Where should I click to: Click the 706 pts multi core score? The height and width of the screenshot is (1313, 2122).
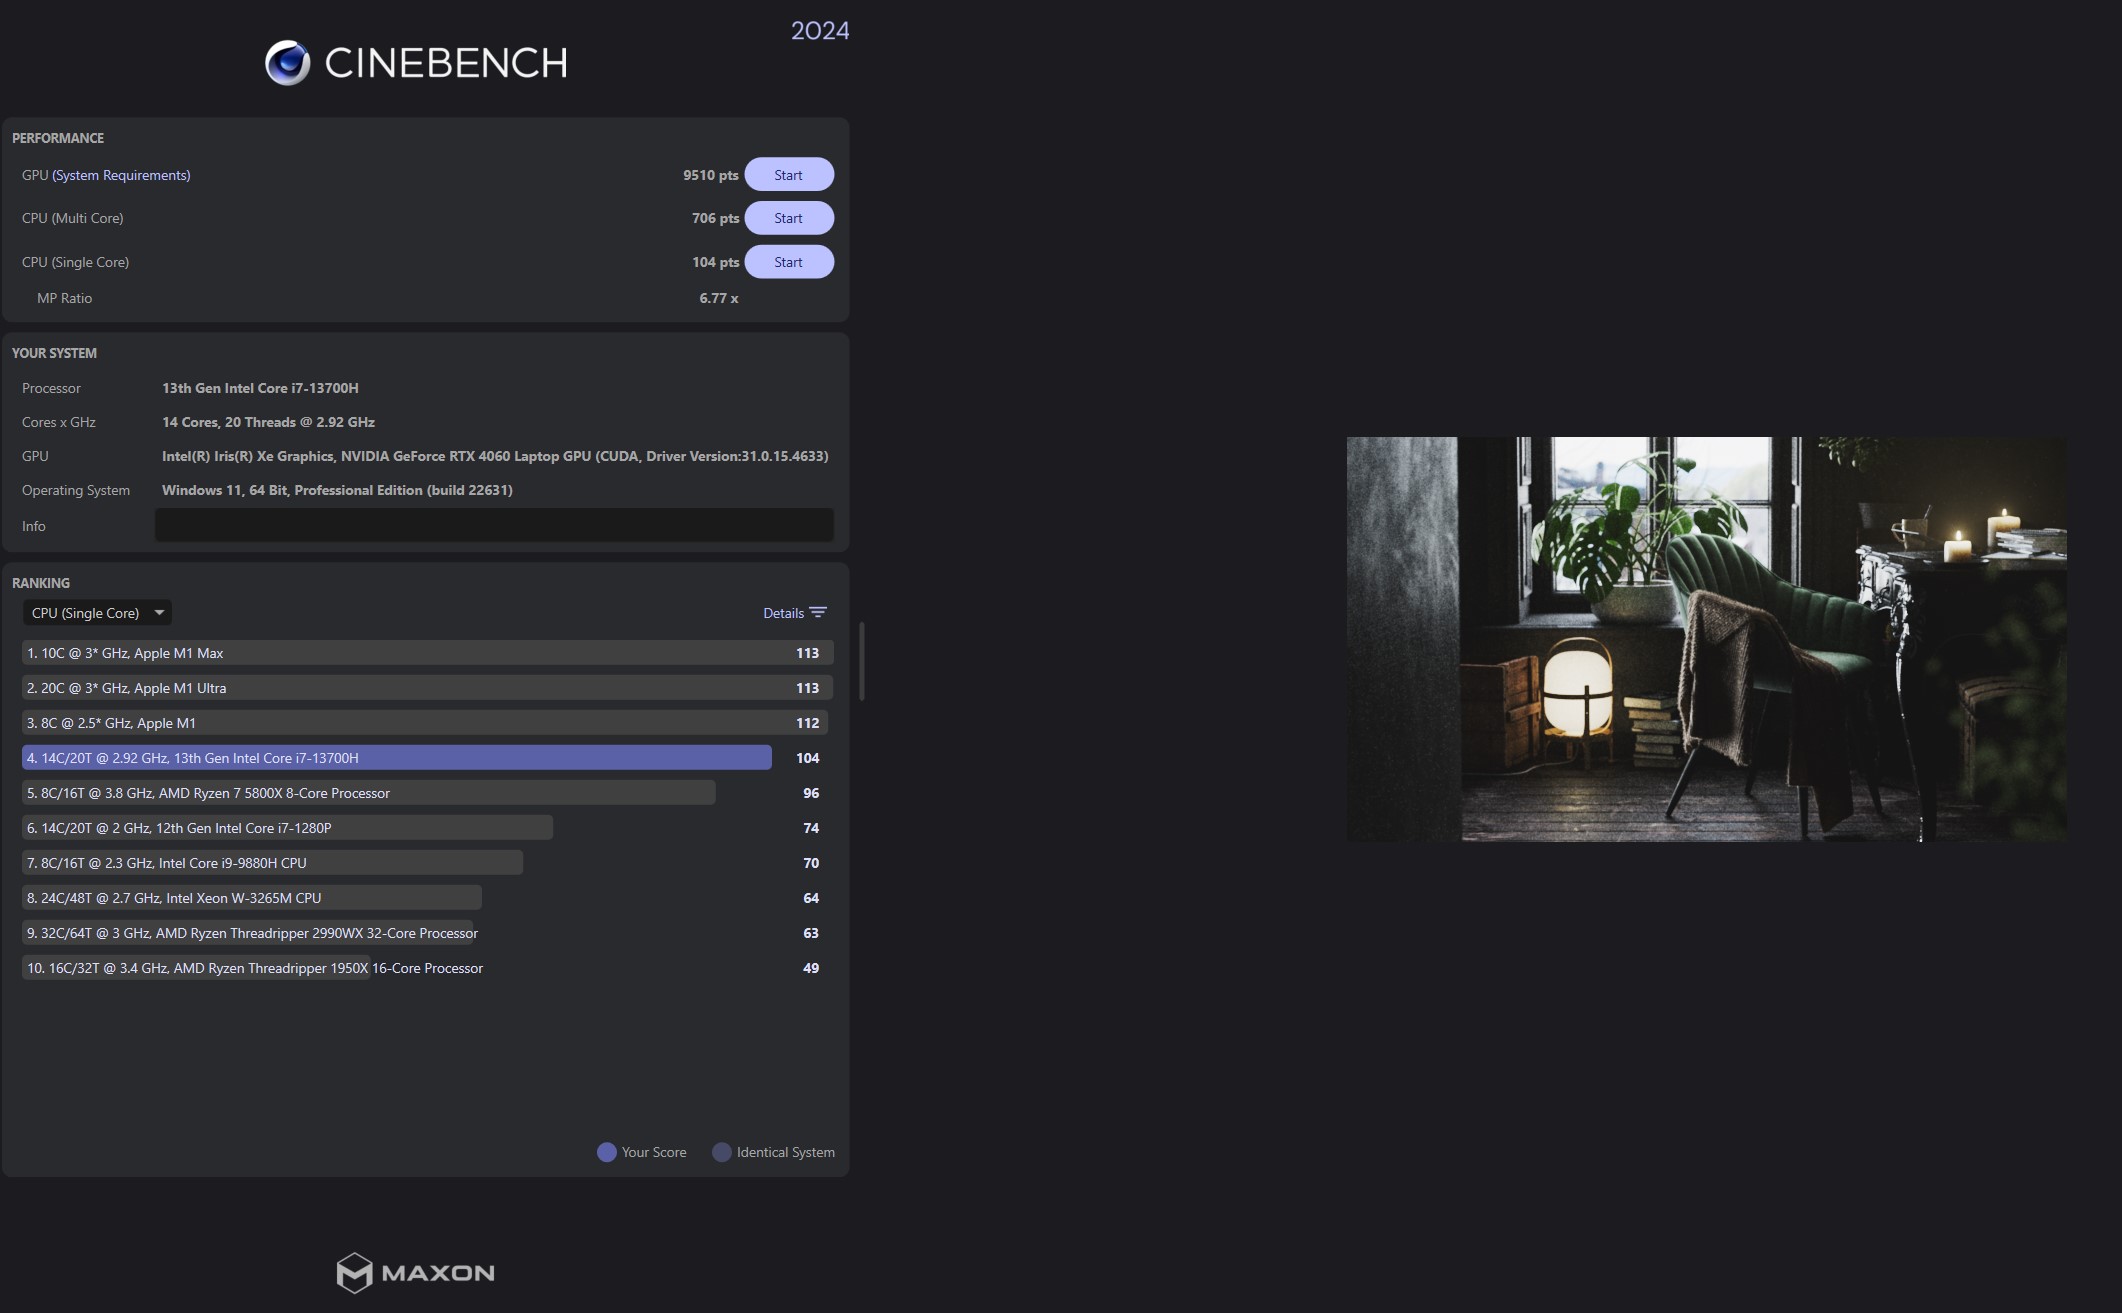(x=716, y=218)
